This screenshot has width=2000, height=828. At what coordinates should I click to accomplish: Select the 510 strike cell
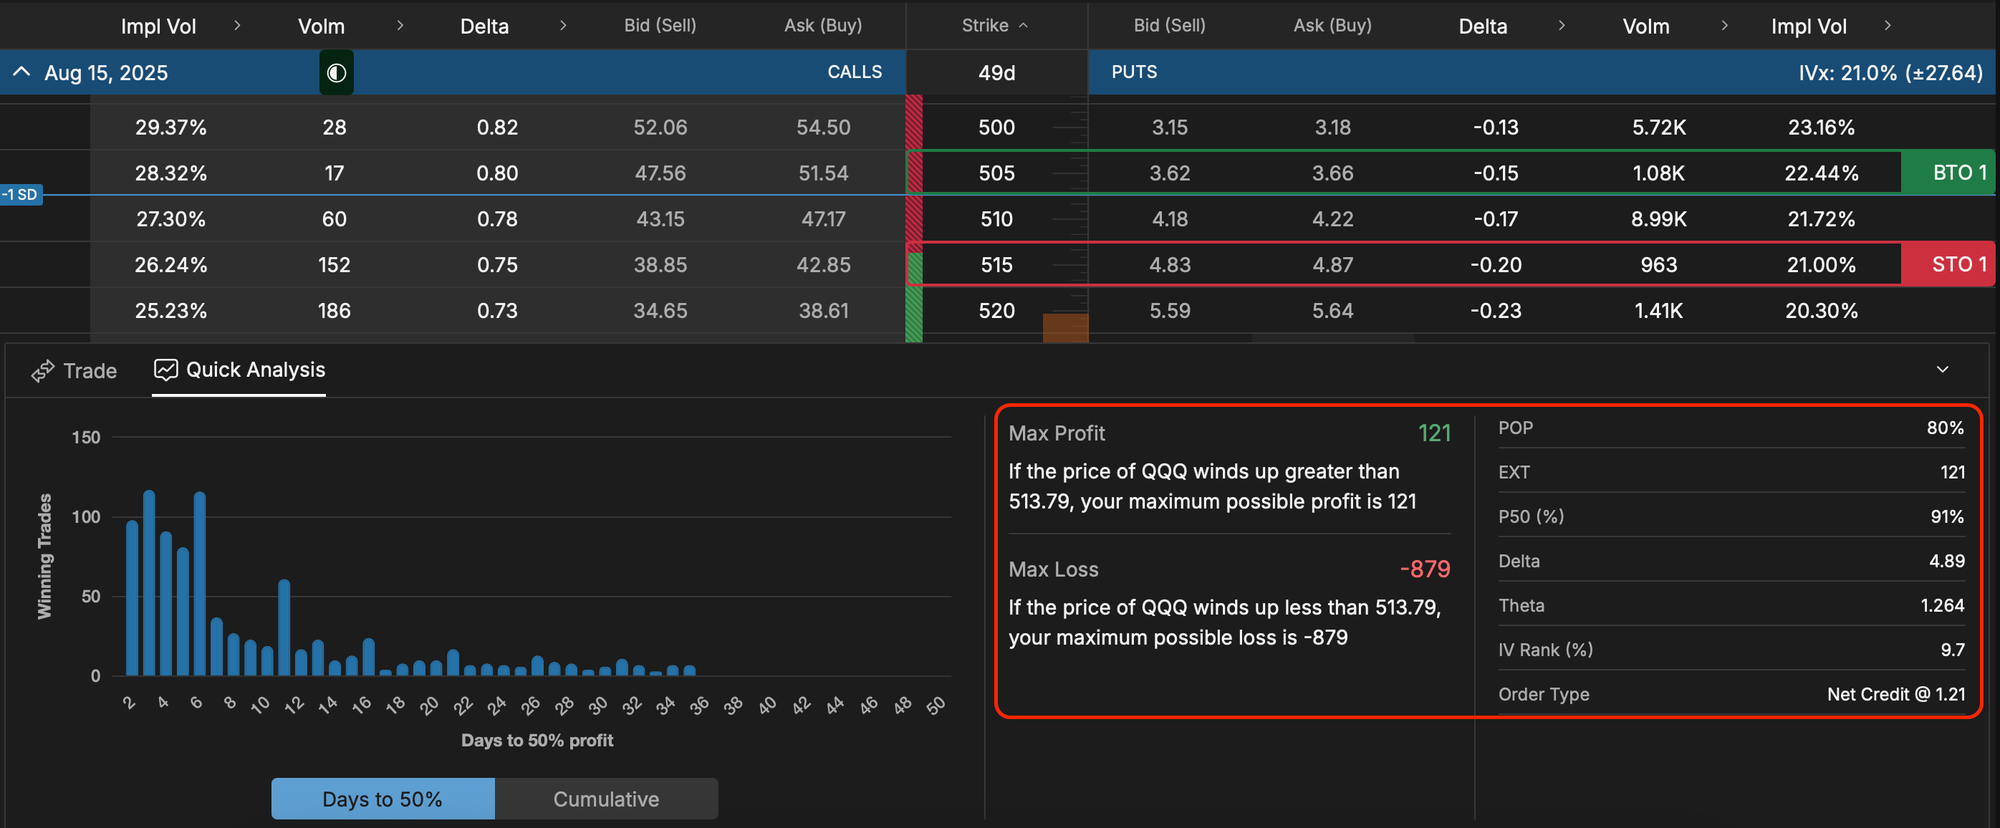point(997,219)
